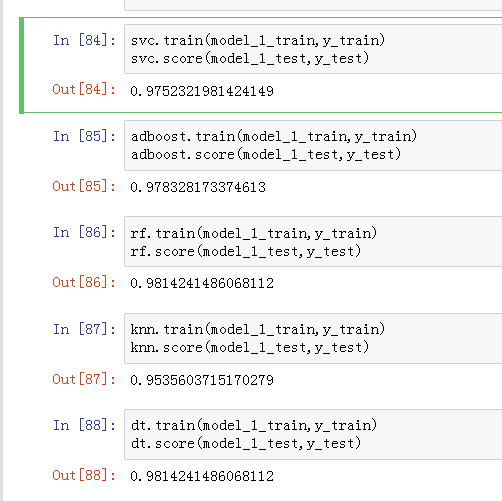Click the In [85] prompt label

(85, 136)
